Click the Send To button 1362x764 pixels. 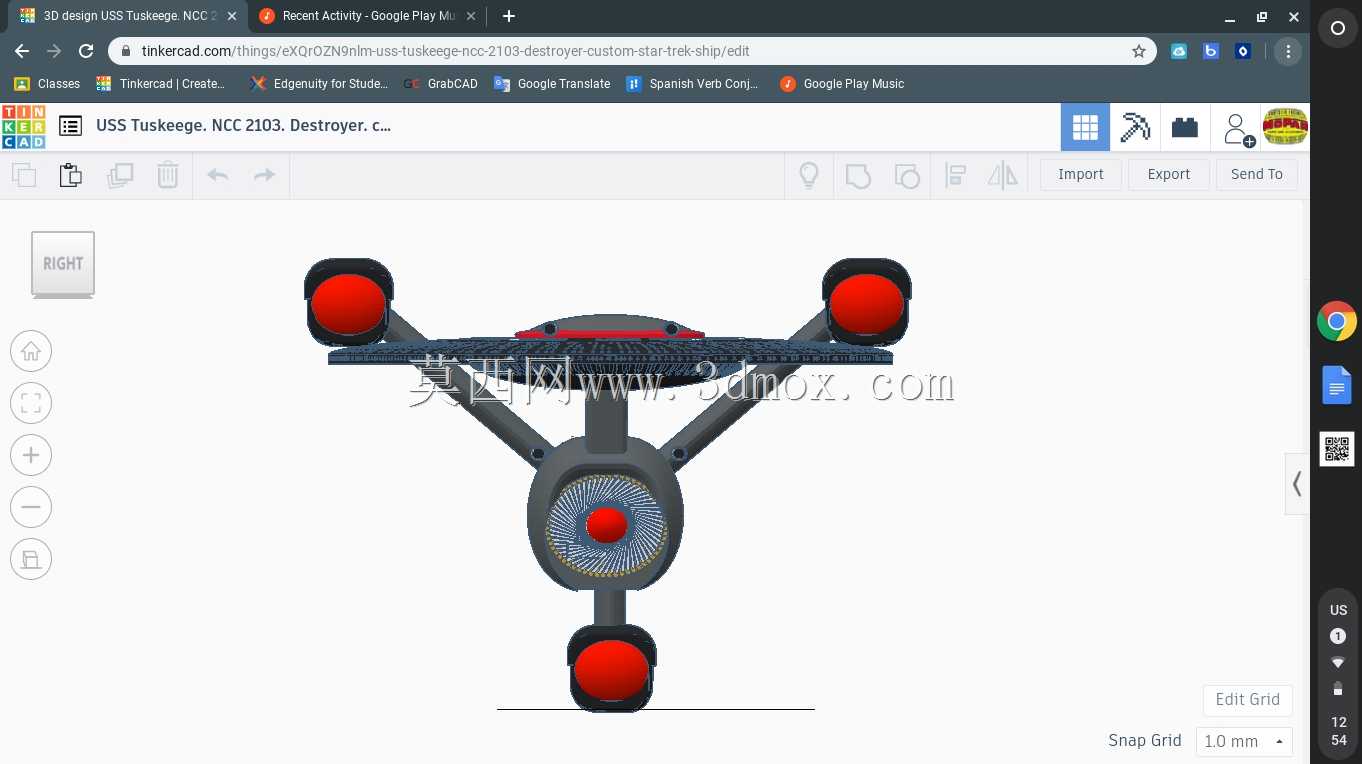pyautogui.click(x=1257, y=174)
